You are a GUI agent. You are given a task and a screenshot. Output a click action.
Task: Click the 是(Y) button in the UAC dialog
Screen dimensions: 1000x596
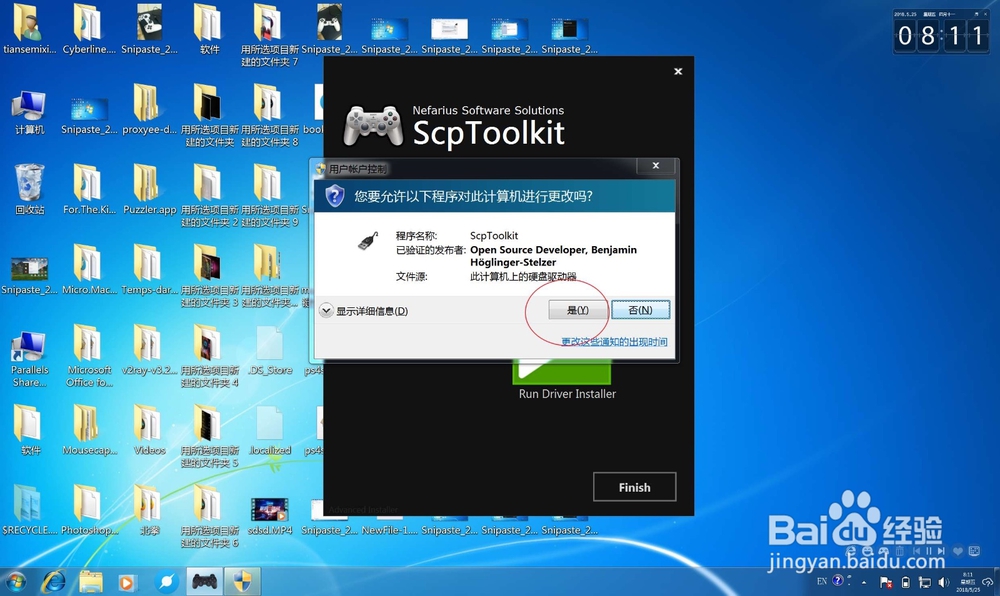click(x=577, y=310)
